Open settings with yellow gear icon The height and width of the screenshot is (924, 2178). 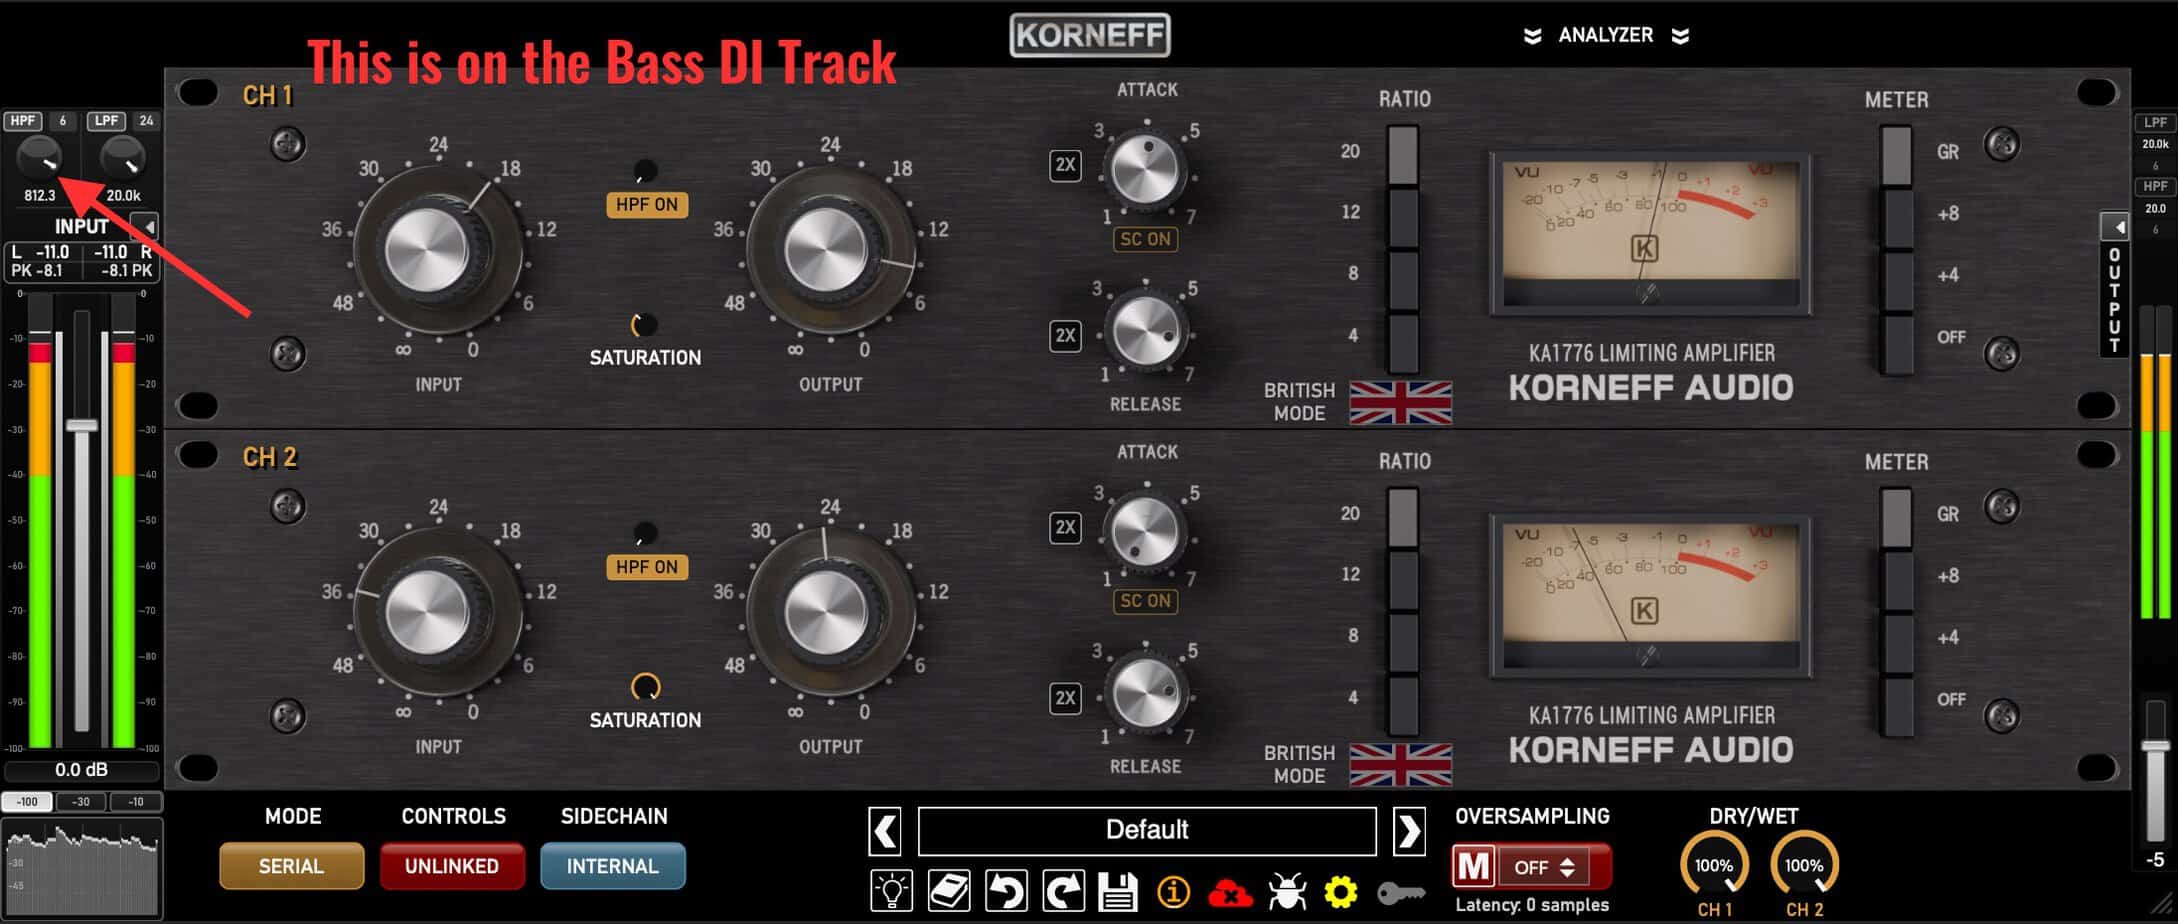pos(1341,890)
